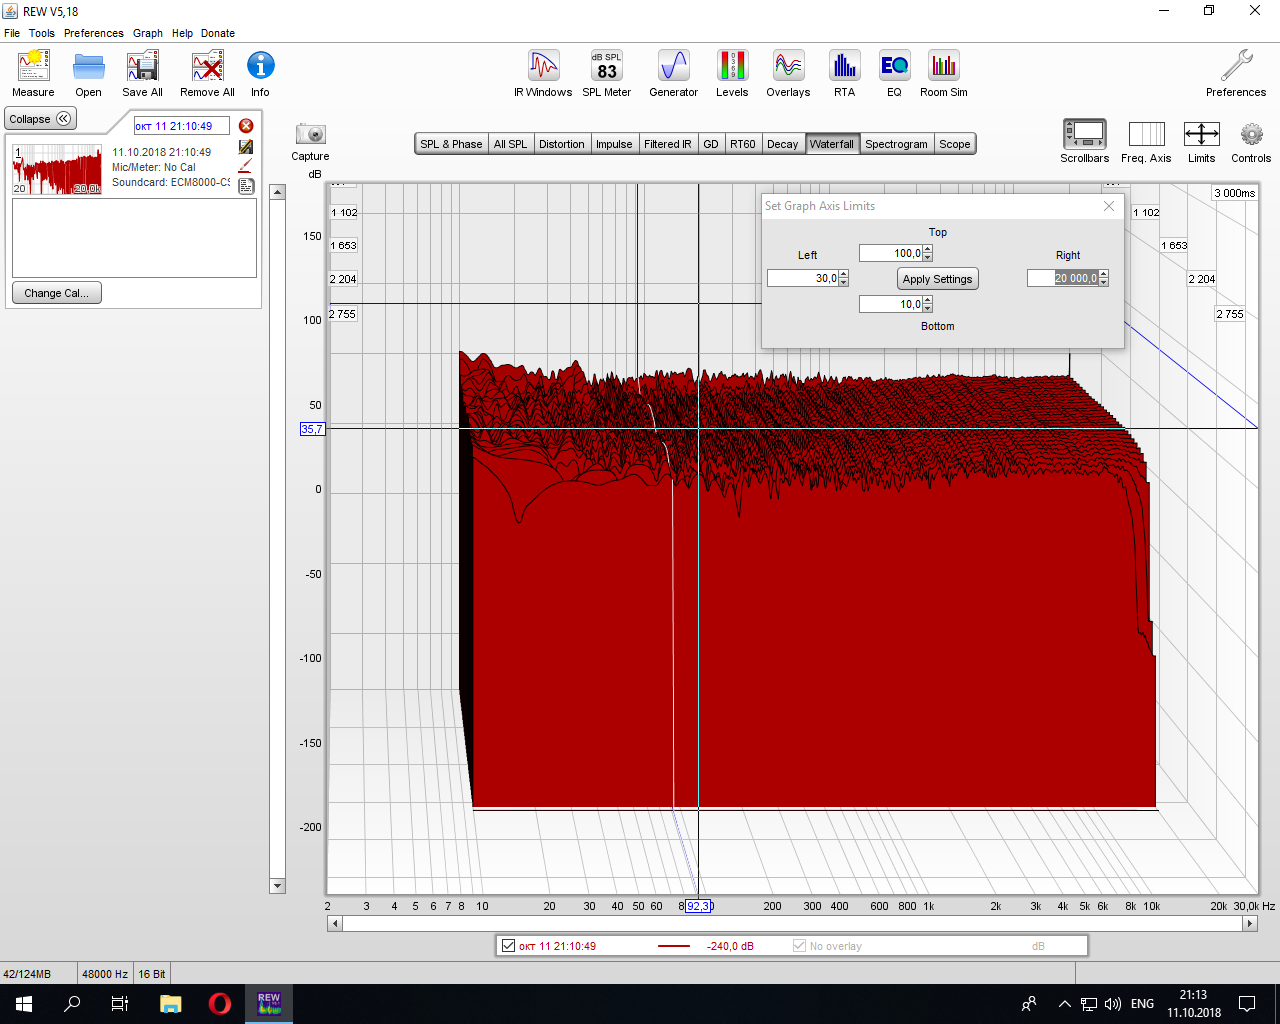Image resolution: width=1280 pixels, height=1024 pixels.
Task: Decrease the Left limit value stepper
Action: click(x=844, y=282)
